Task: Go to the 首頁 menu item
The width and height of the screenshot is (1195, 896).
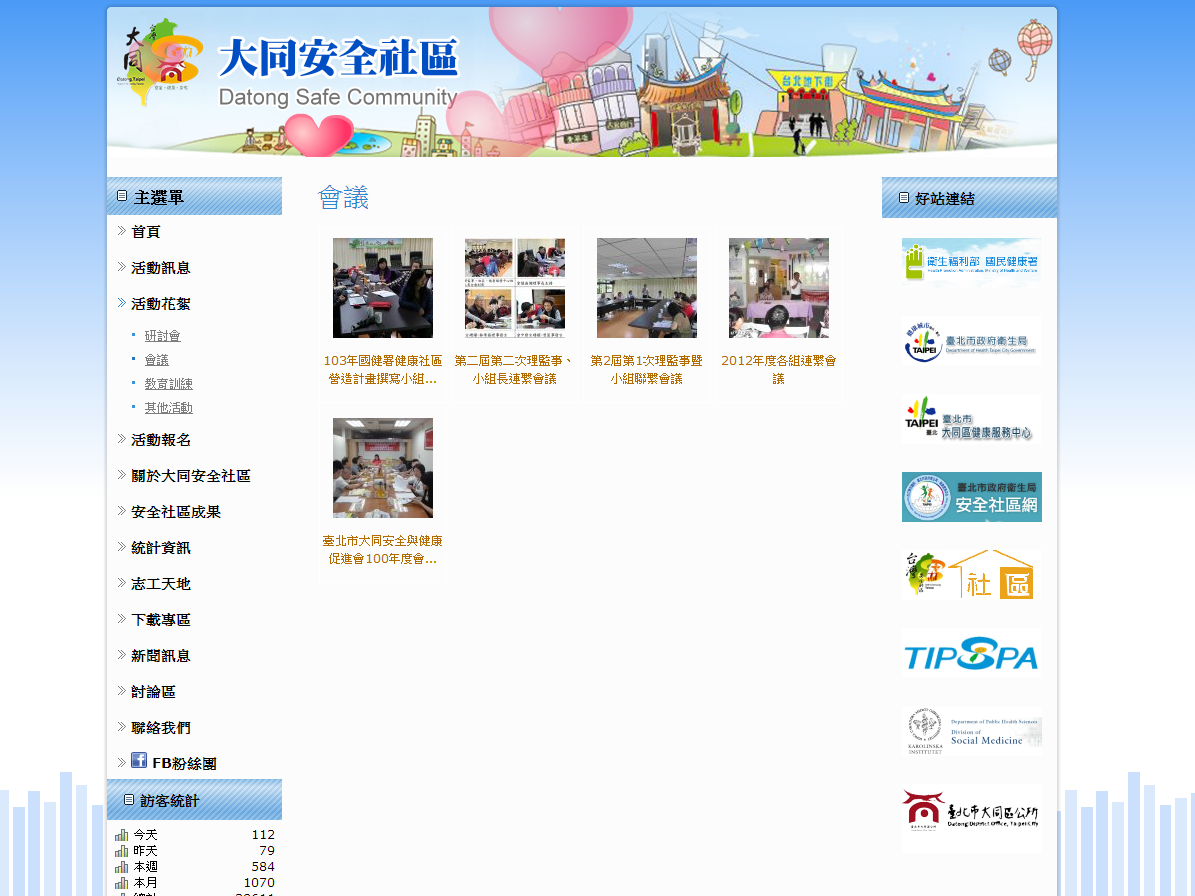Action: [146, 232]
